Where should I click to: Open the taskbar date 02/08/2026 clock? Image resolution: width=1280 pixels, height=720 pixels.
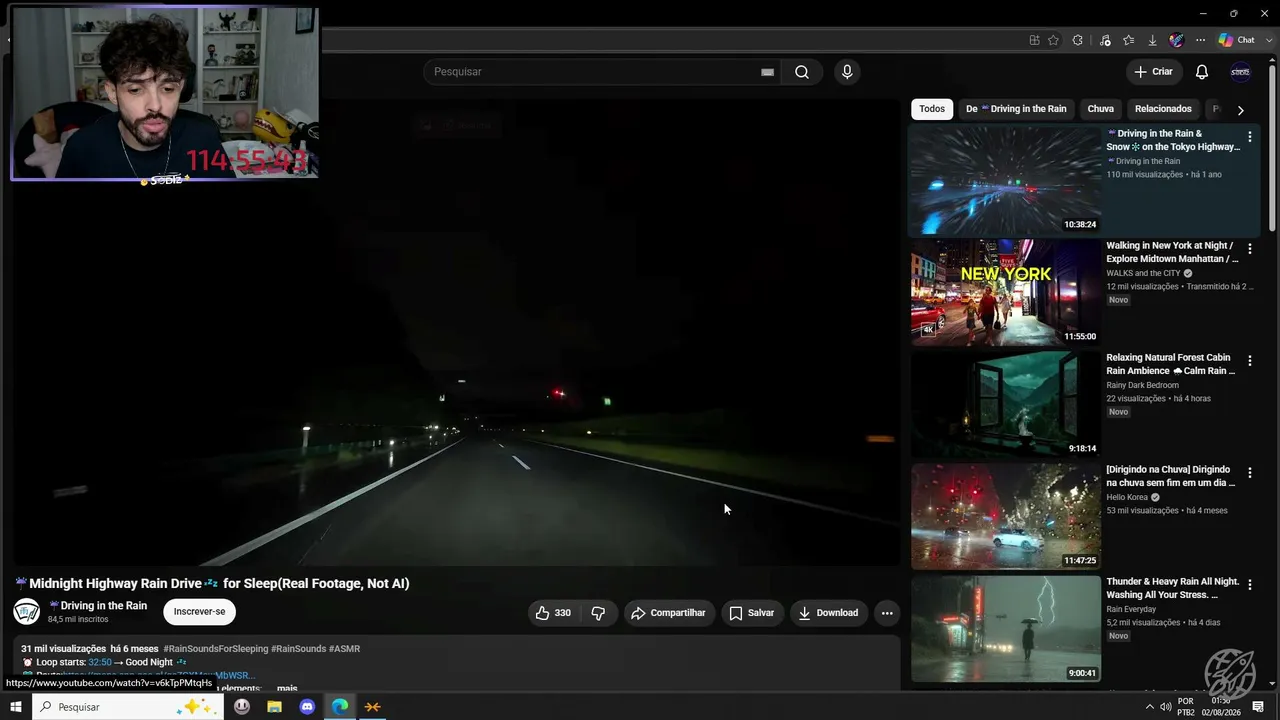tap(1221, 707)
